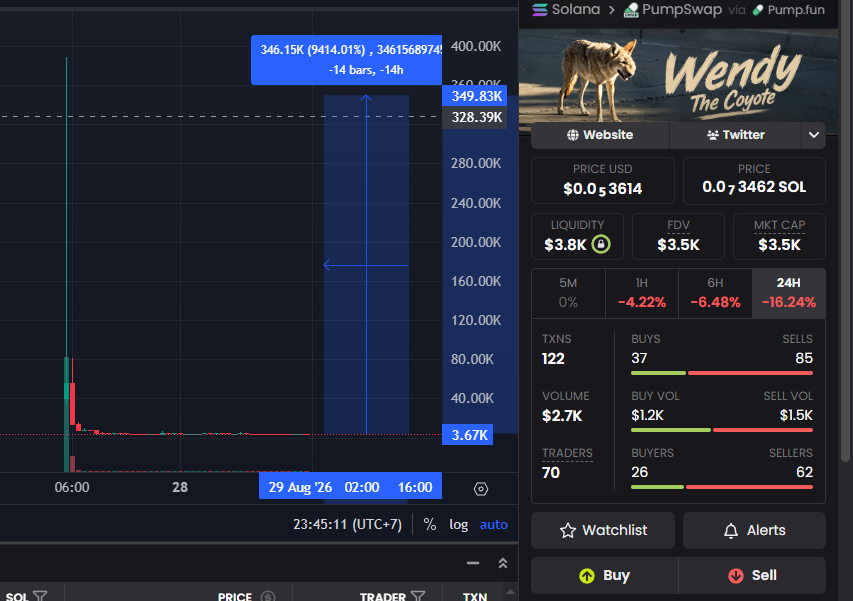Click the Twitter people icon
The height and width of the screenshot is (601, 853).
[713, 135]
